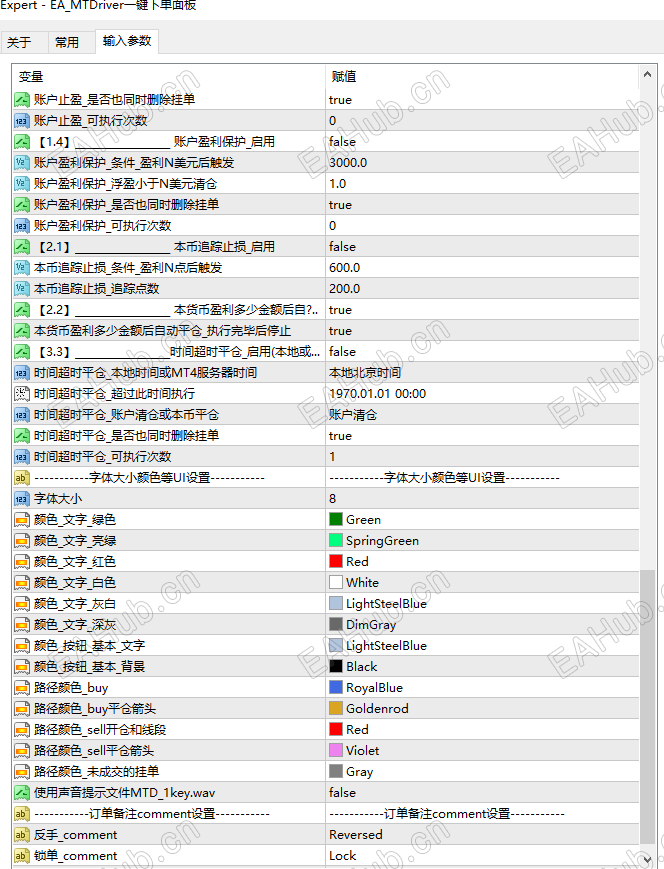Click the icon beside 【1.4】账户盈利保护_启用
Screen dimensions: 664x869
point(22,142)
